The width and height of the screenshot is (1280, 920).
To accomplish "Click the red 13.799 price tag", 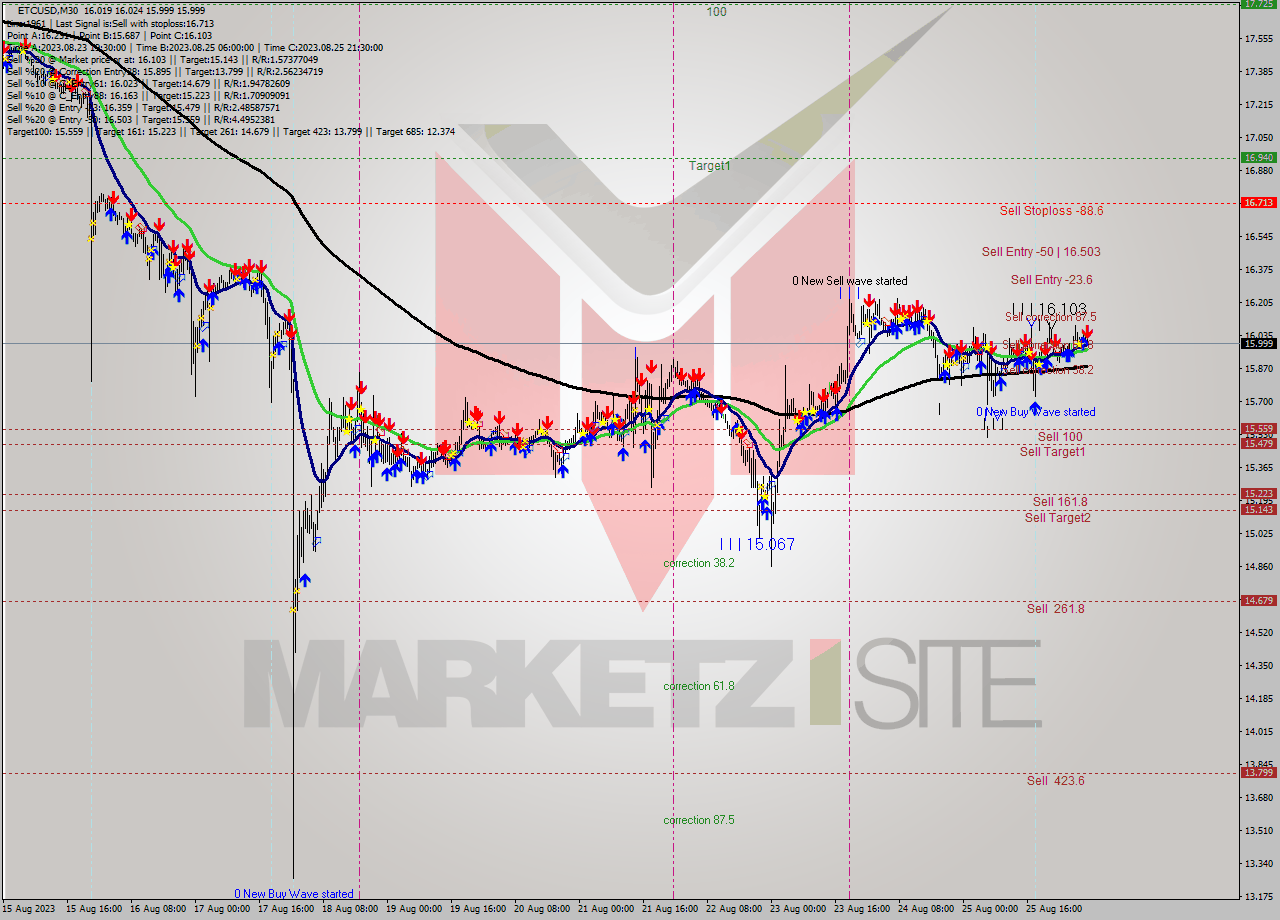I will tap(1258, 772).
